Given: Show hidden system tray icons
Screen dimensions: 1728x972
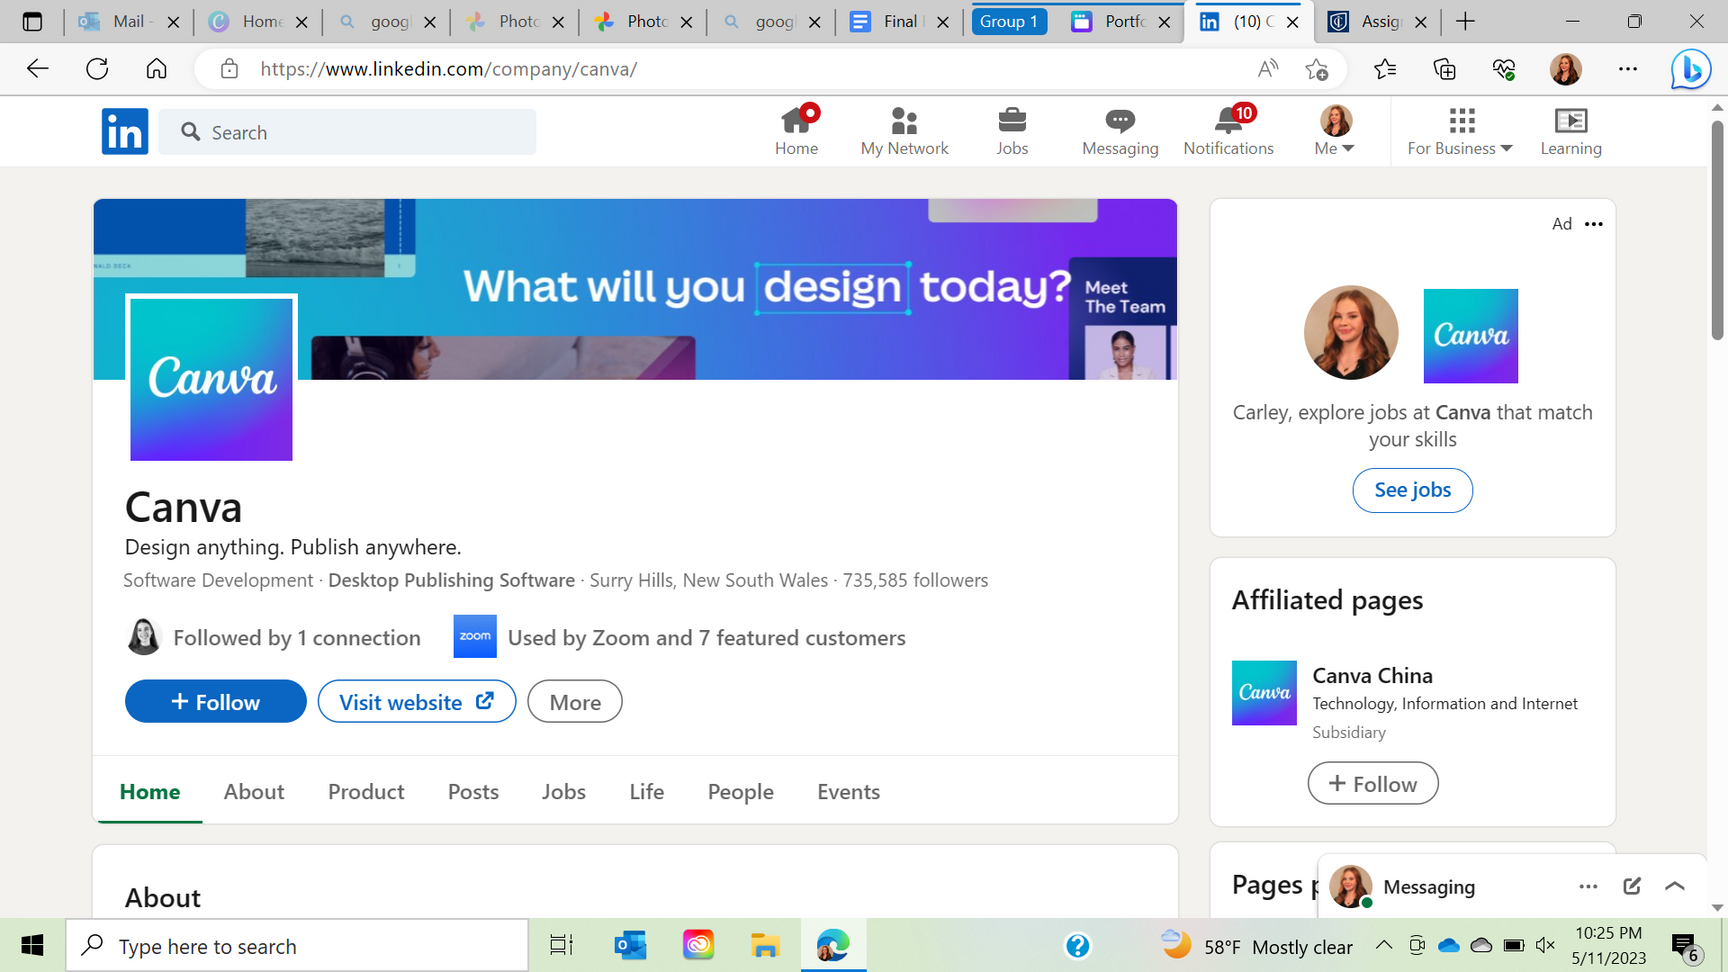Looking at the screenshot, I should click(x=1384, y=945).
